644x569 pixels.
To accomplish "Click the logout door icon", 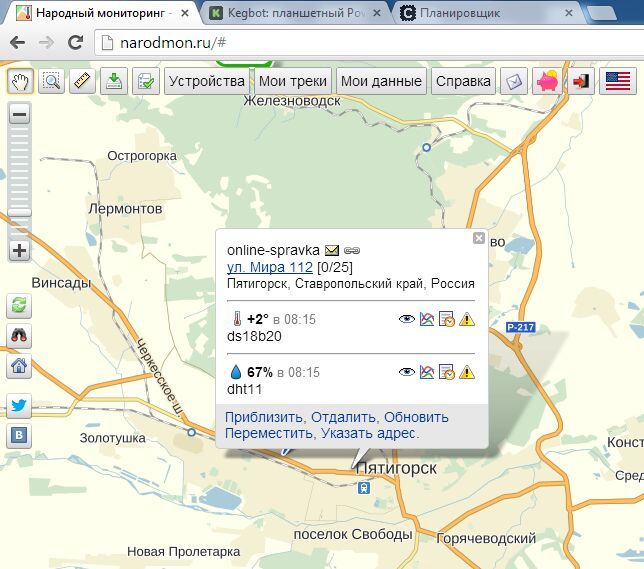I will pyautogui.click(x=581, y=81).
